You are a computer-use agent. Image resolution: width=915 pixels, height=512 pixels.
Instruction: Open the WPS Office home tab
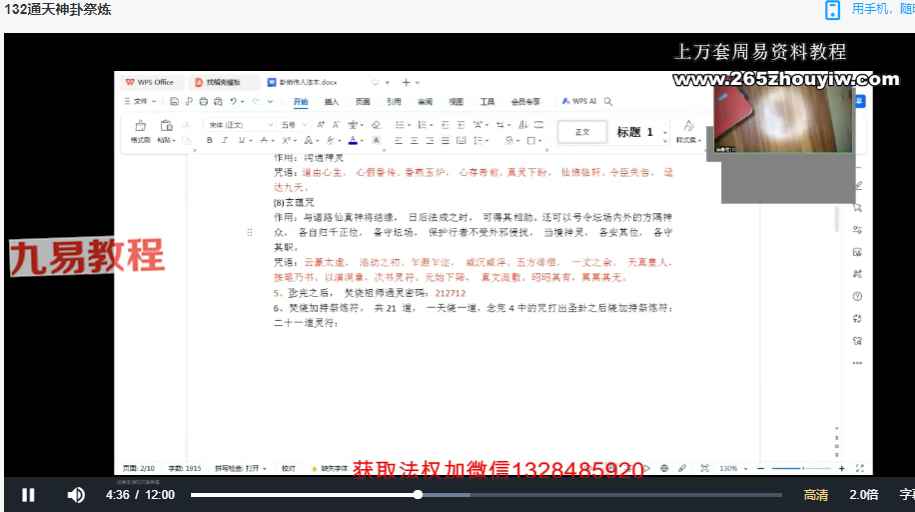click(x=151, y=82)
